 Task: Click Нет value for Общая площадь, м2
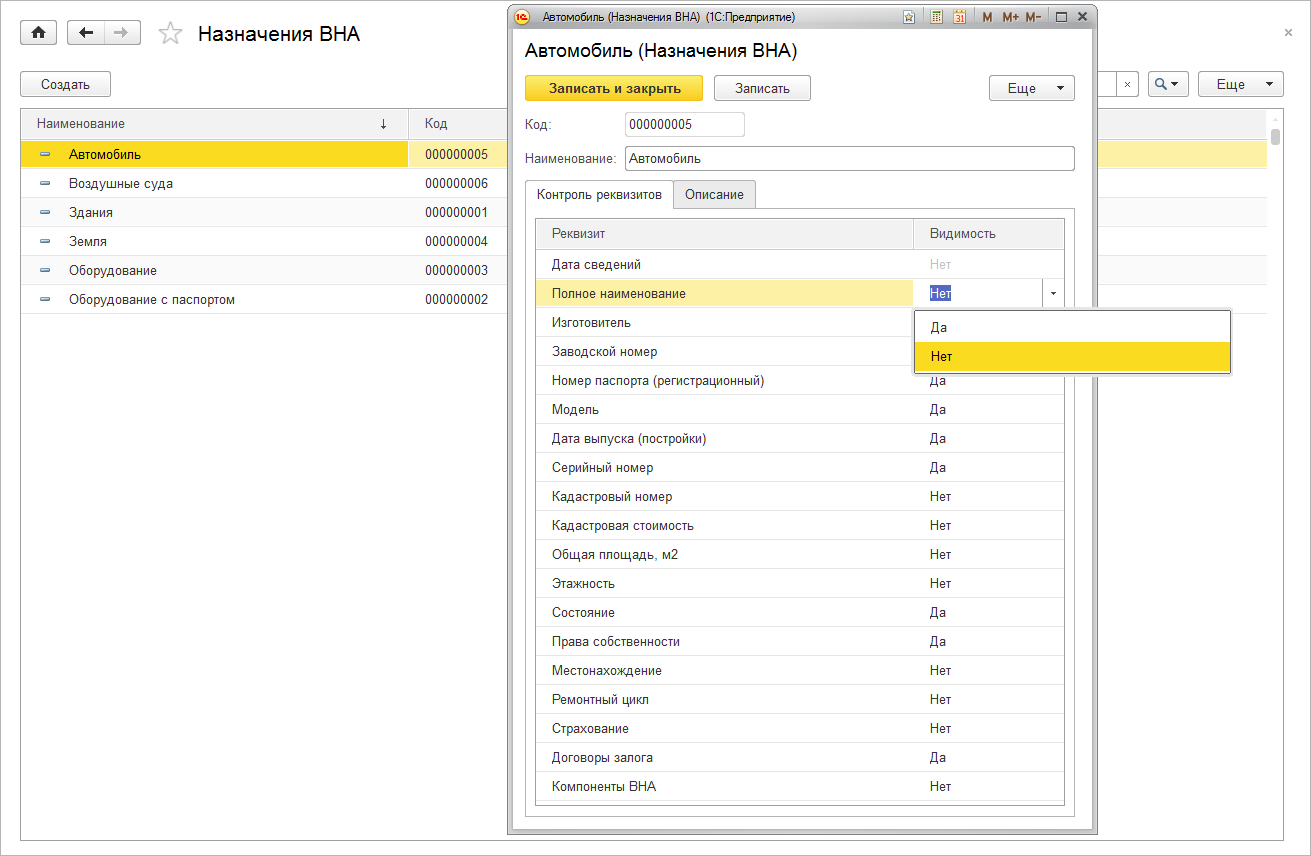940,555
